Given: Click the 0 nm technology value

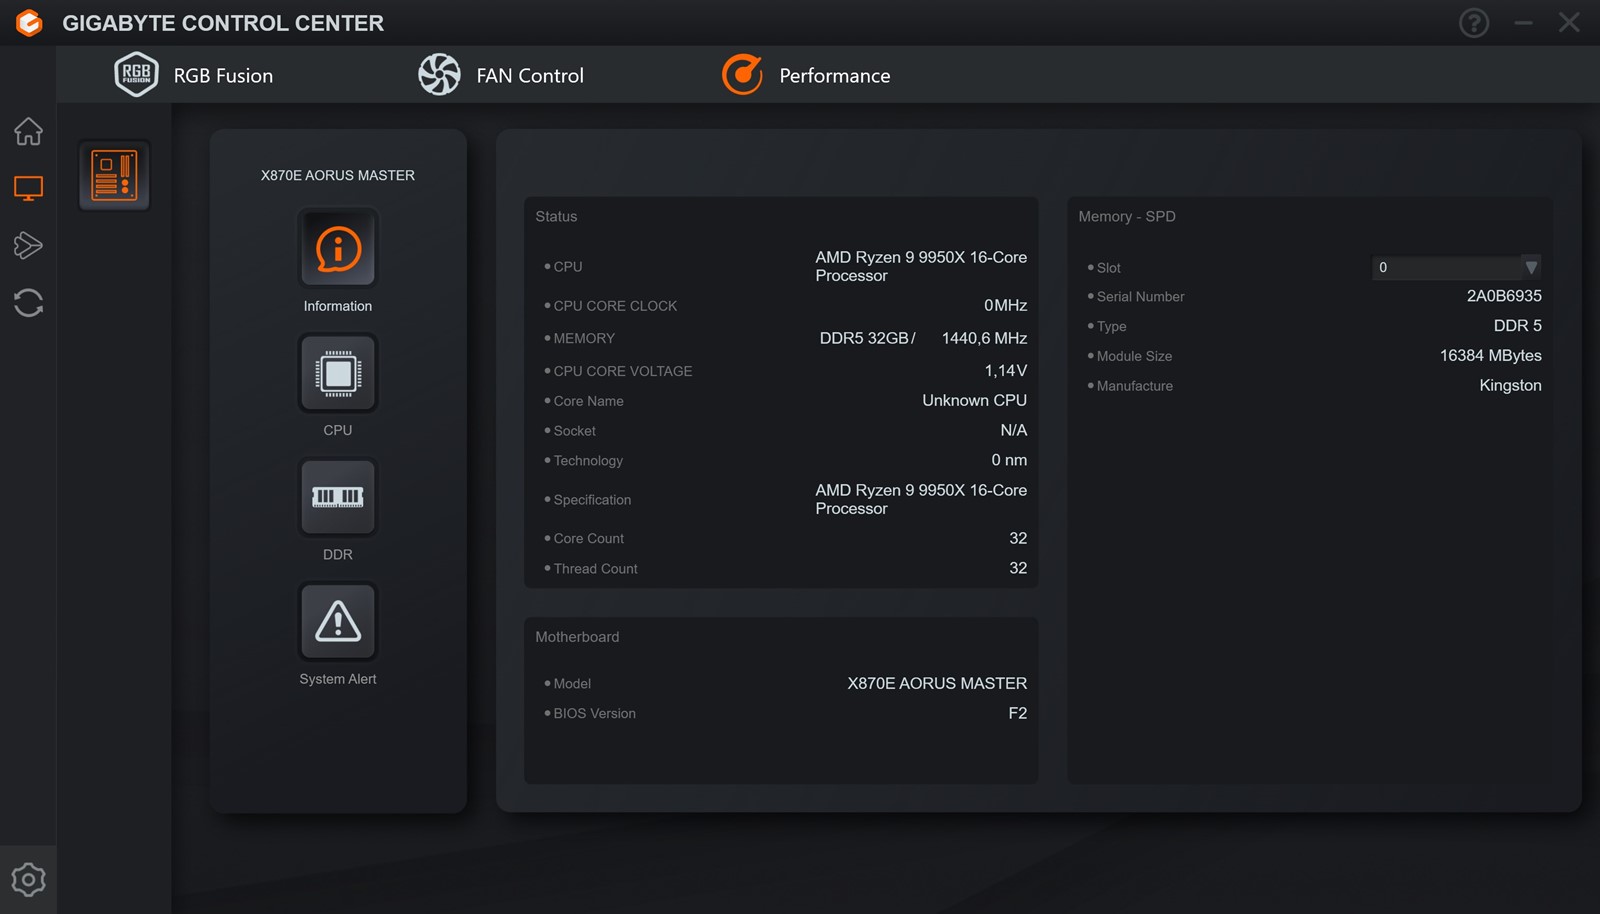Looking at the screenshot, I should point(1009,460).
